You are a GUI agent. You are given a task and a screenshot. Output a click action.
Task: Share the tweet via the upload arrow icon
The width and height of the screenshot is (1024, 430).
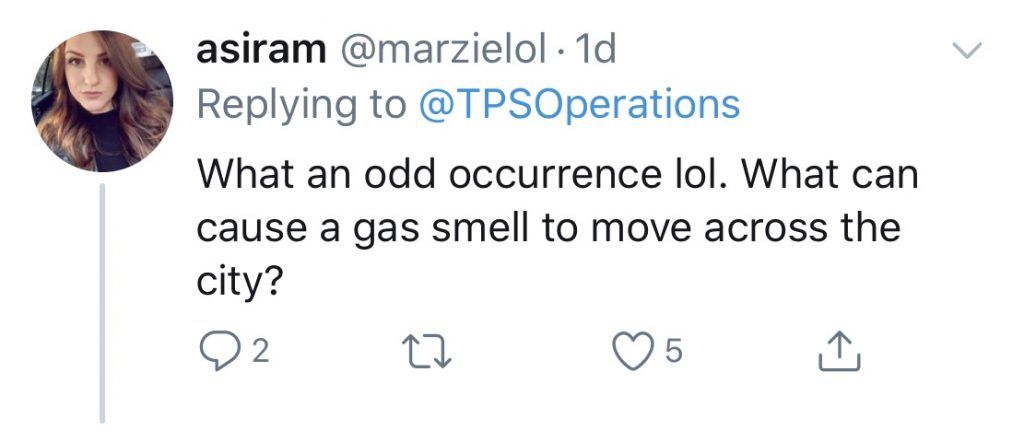[839, 350]
